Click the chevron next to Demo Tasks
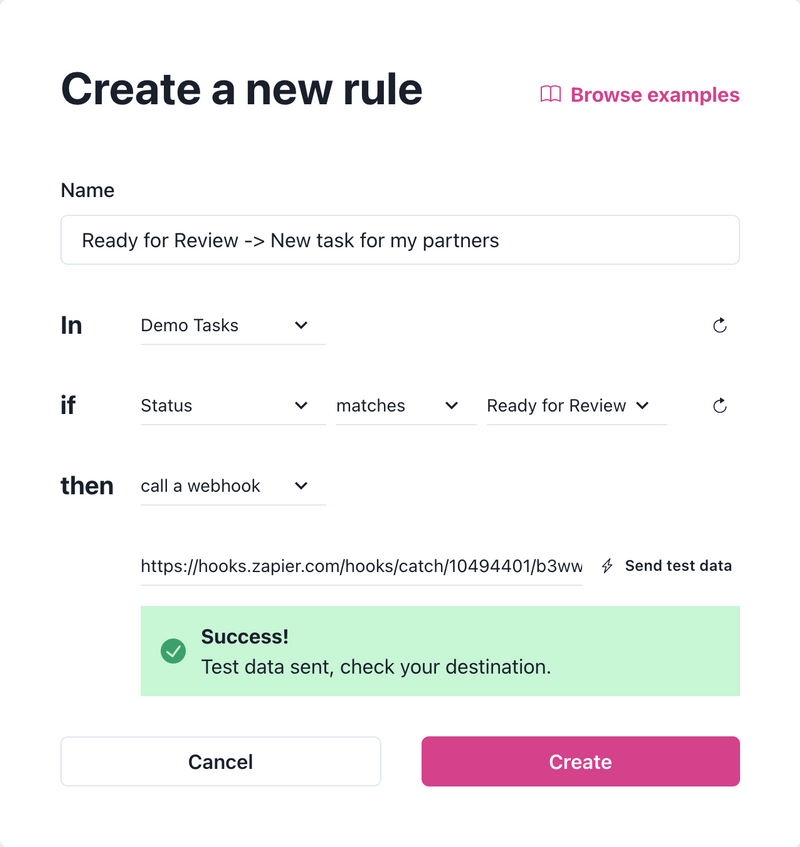Screen dimensions: 800x847 tap(303, 324)
